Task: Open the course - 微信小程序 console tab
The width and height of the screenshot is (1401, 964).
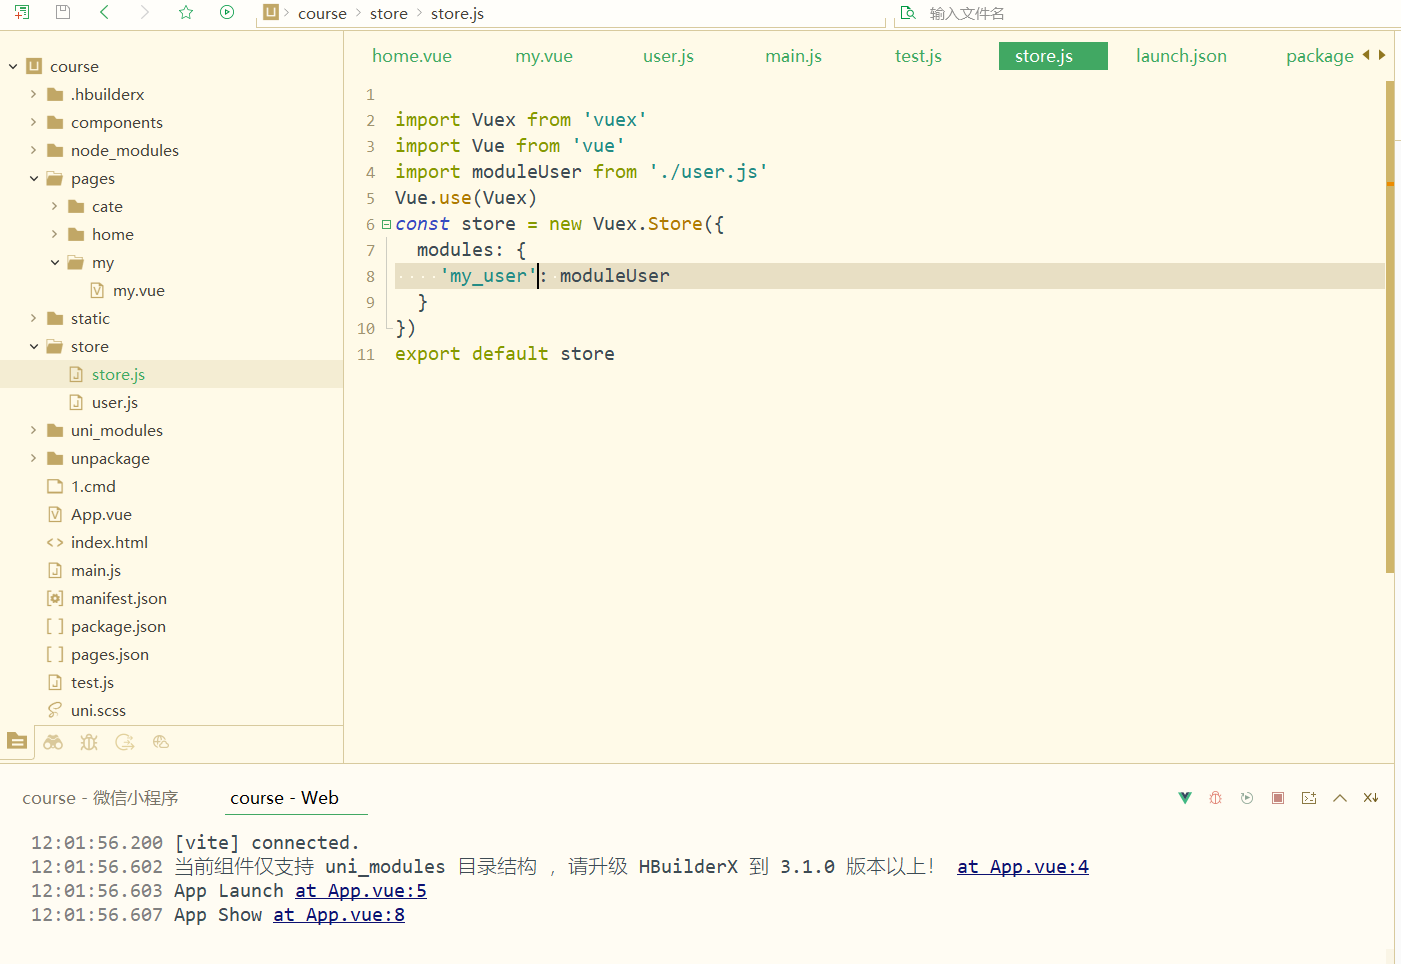Action: coord(100,798)
